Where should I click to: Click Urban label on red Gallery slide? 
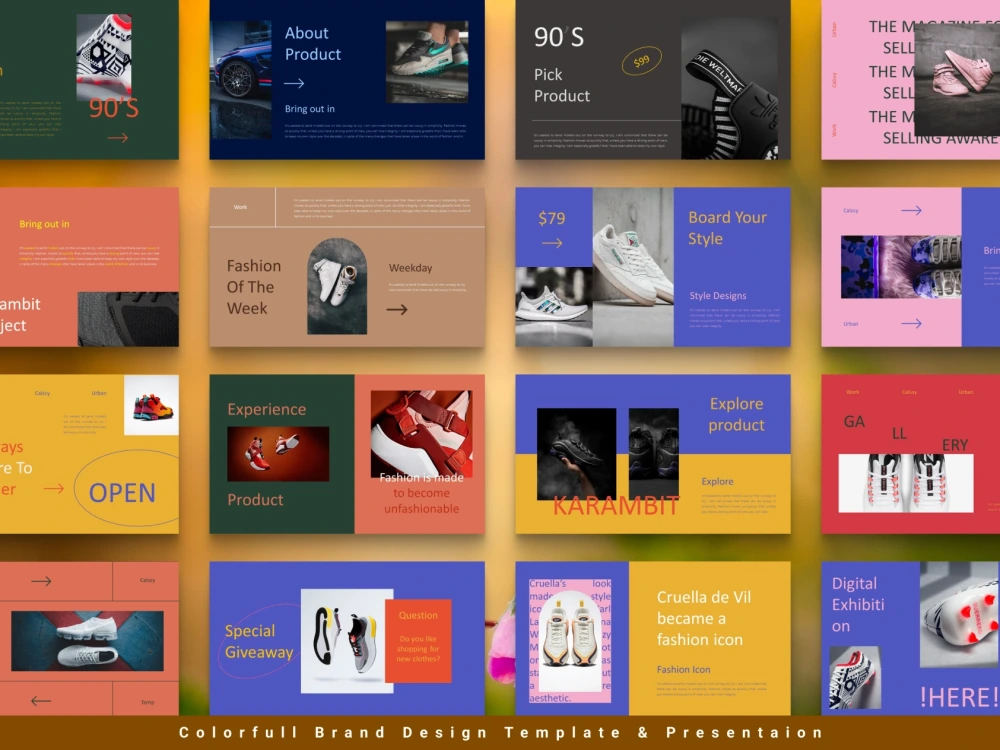(966, 392)
